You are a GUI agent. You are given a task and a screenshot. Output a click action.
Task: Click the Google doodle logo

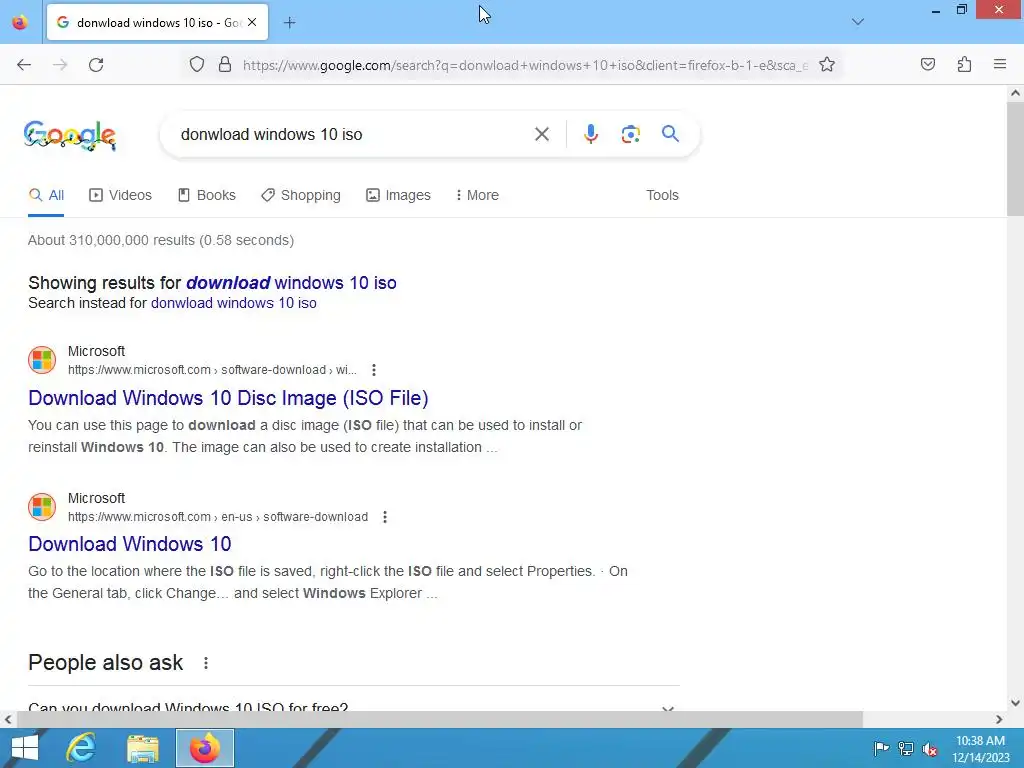[70, 135]
